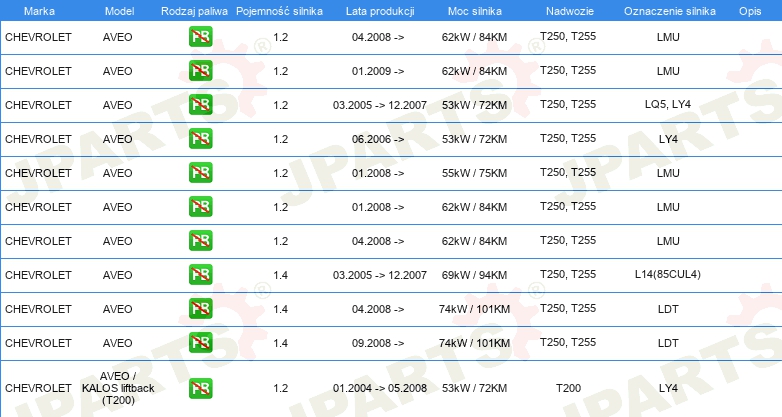Select the L14(85CUL4) engine code cell
Image resolution: width=782 pixels, height=417 pixels.
tap(667, 274)
